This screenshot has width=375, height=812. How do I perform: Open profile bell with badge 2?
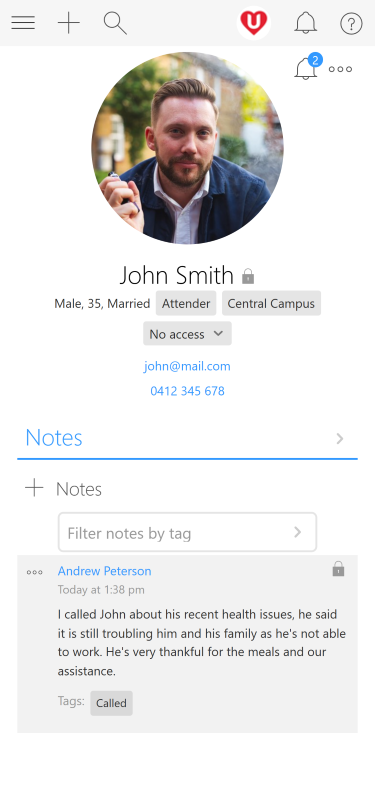(308, 67)
